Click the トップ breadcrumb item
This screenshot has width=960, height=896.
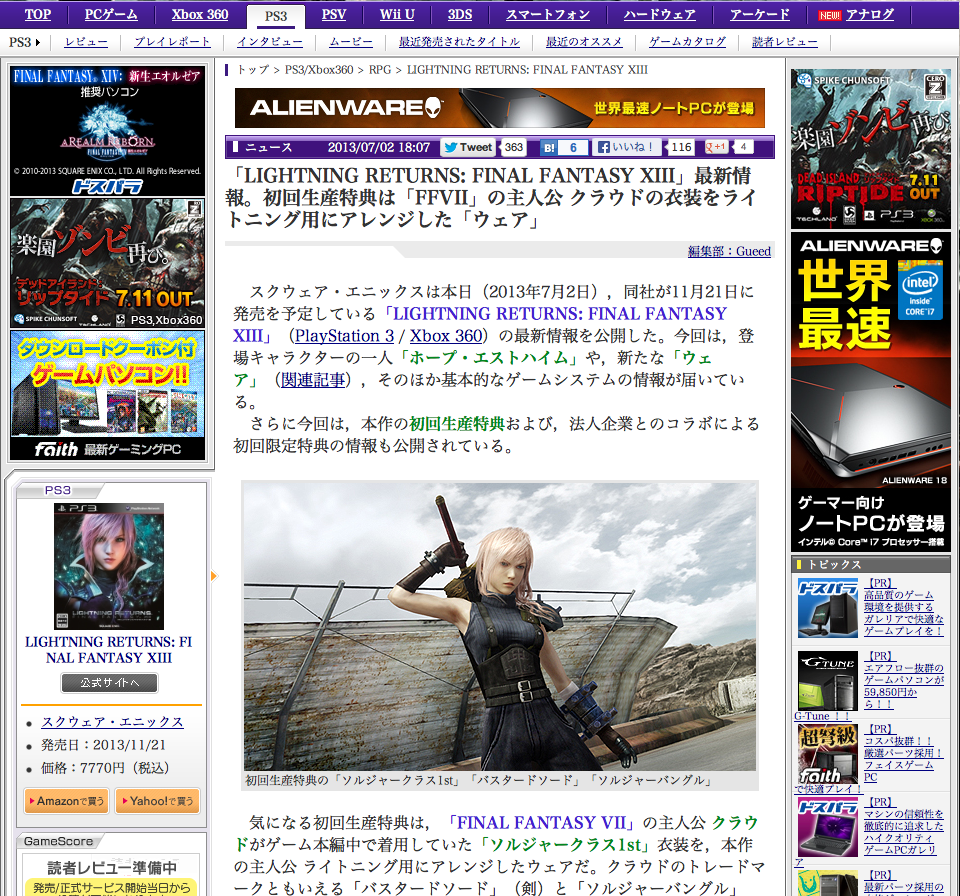pyautogui.click(x=253, y=70)
